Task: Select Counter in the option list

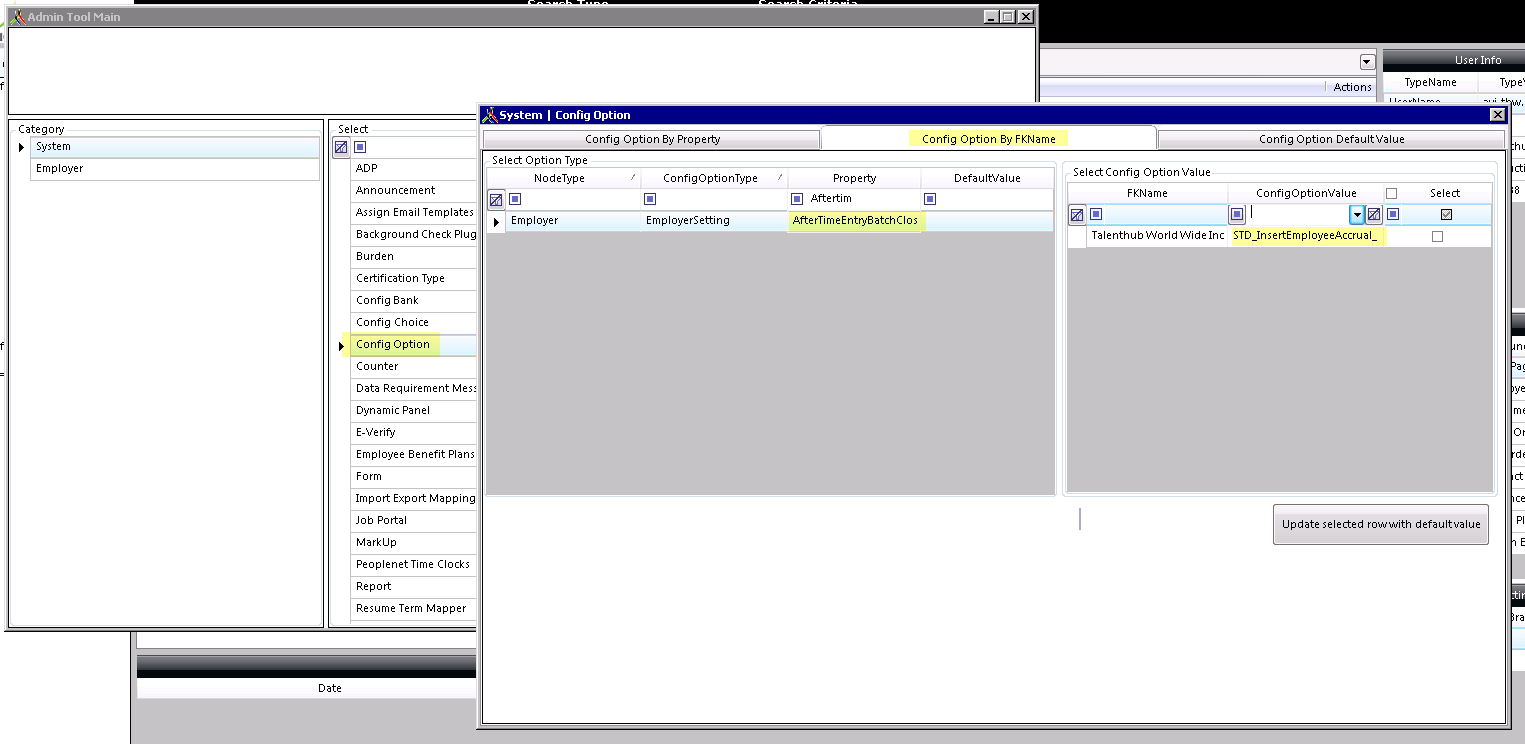Action: (x=378, y=366)
